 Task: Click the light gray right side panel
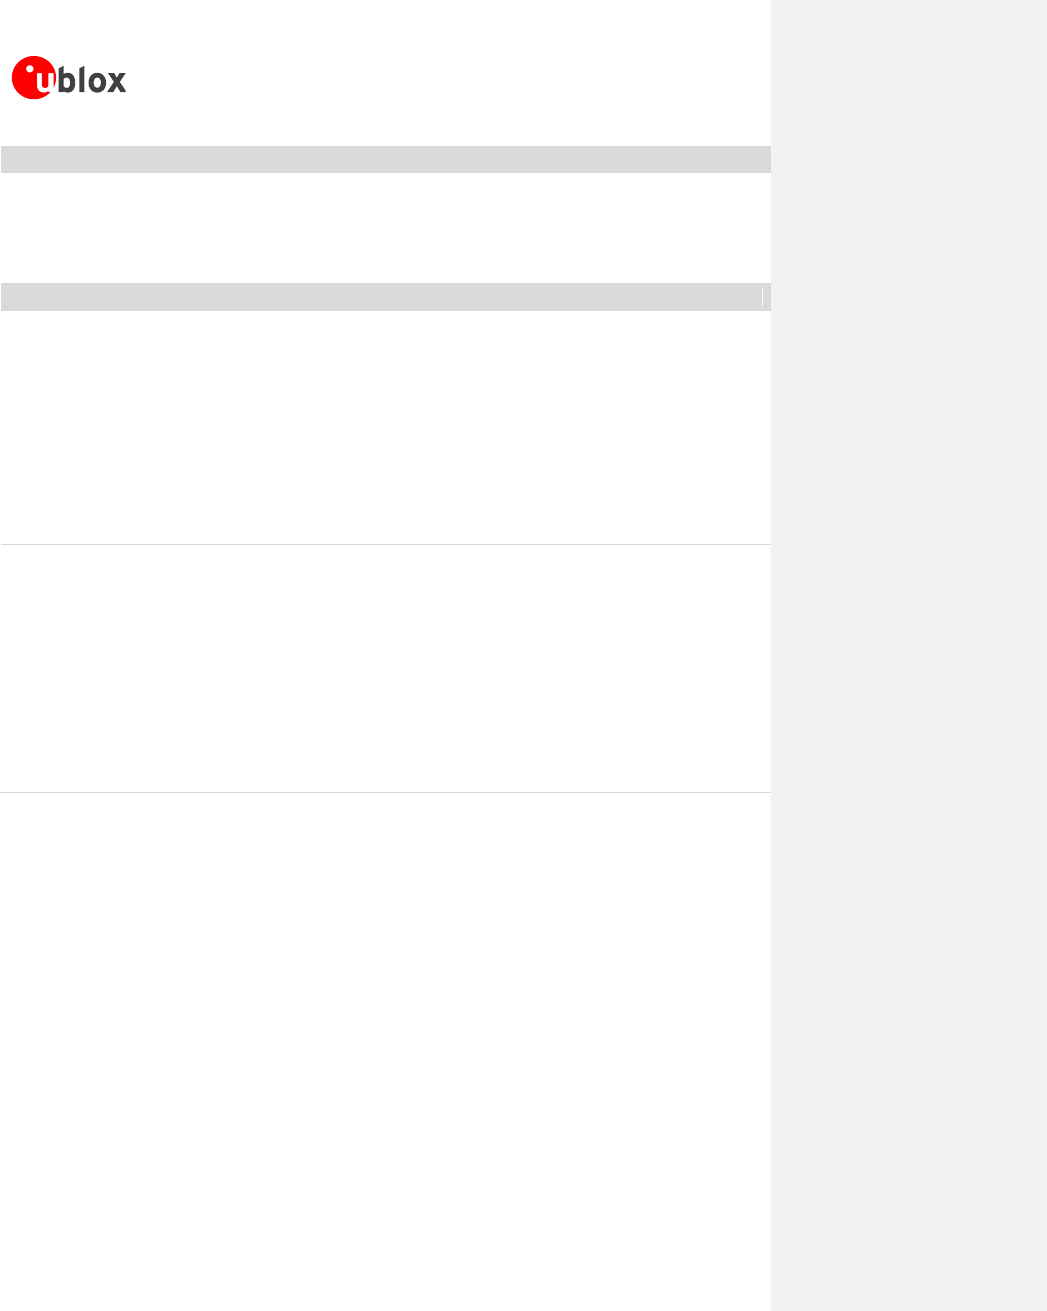coord(909,655)
